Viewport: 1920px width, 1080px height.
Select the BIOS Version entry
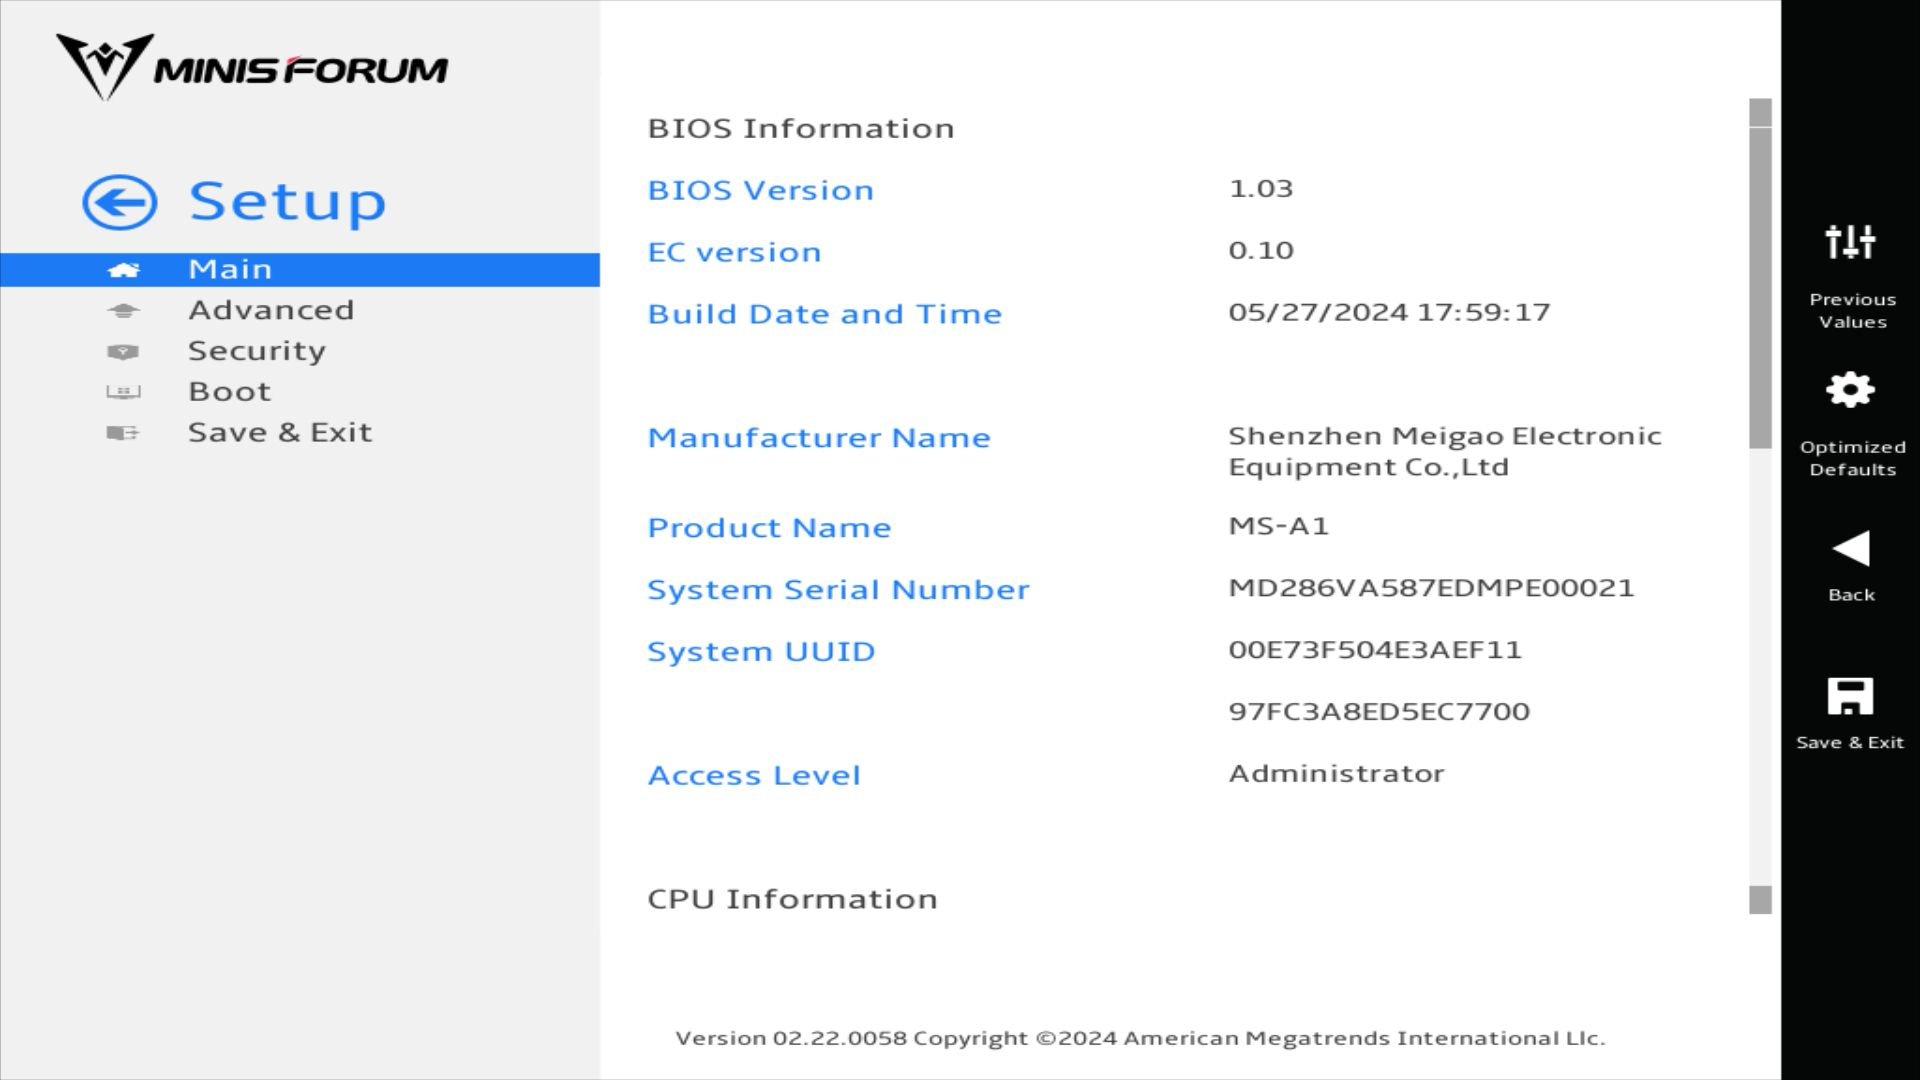click(760, 190)
